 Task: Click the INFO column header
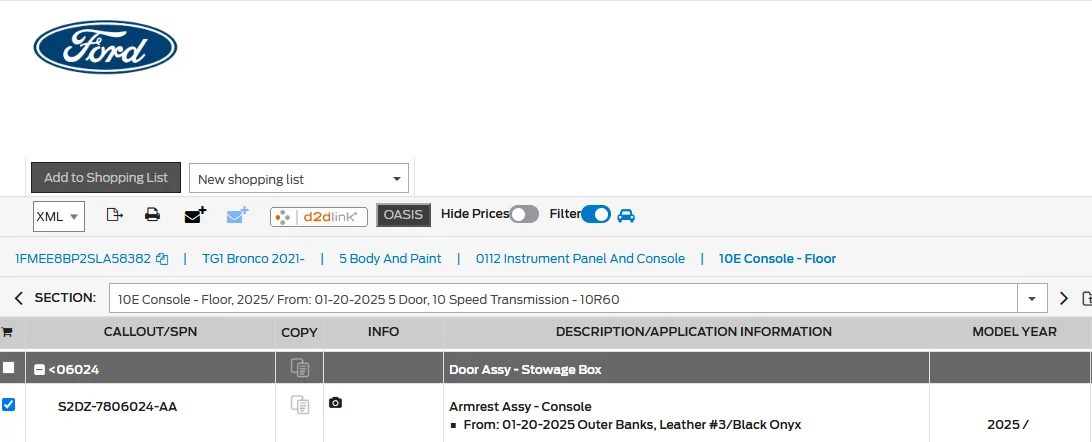tap(383, 332)
